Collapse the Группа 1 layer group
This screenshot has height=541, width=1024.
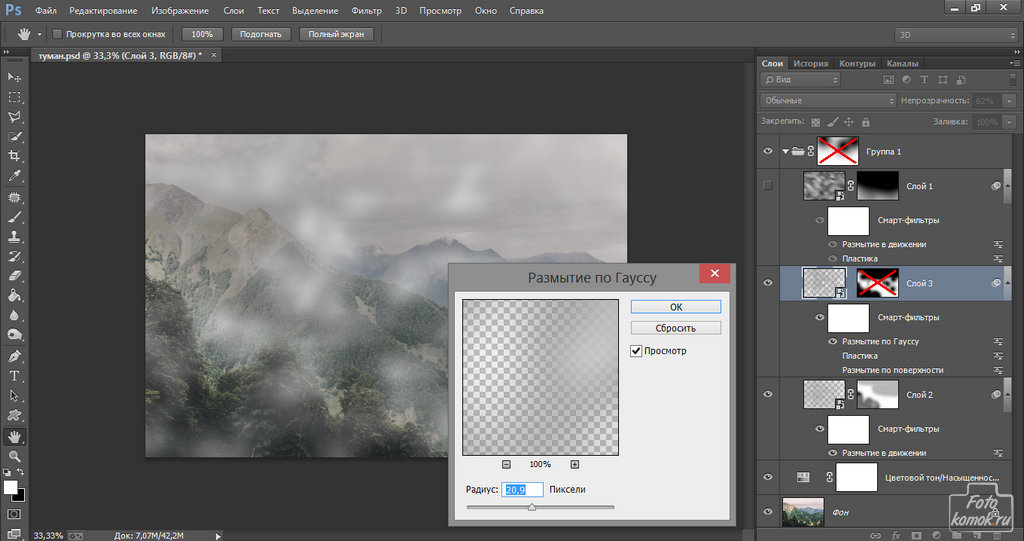[x=785, y=151]
